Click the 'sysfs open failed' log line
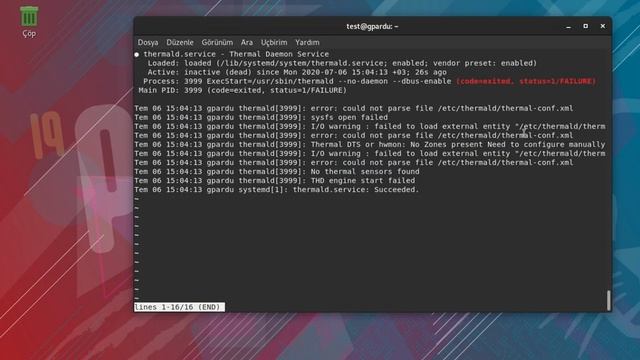This screenshot has height=360, width=640. pos(261,118)
